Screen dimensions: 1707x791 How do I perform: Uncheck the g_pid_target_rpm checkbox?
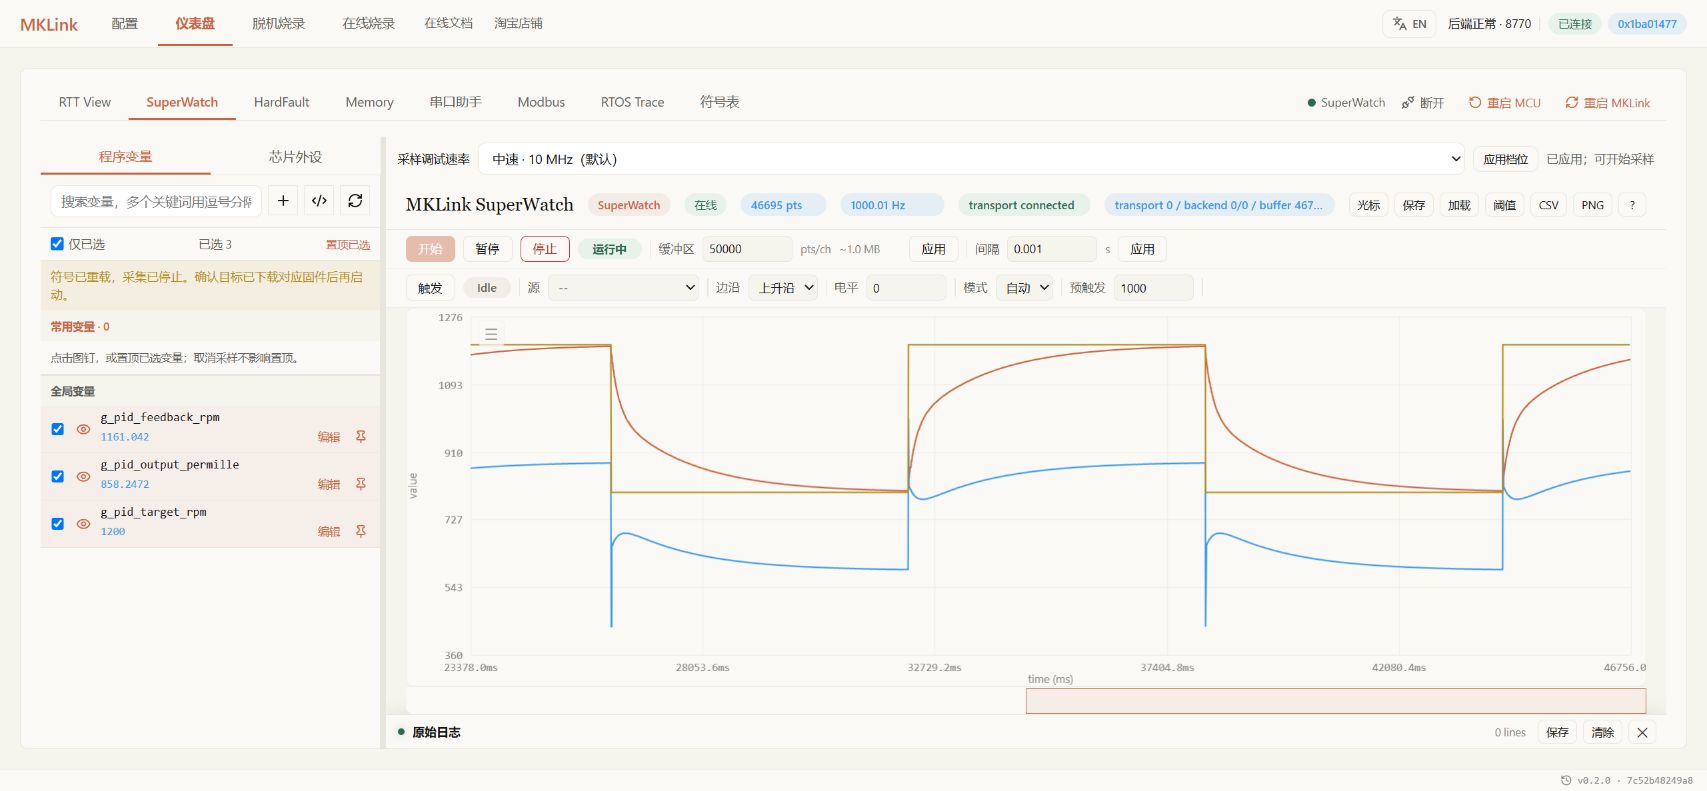(57, 524)
